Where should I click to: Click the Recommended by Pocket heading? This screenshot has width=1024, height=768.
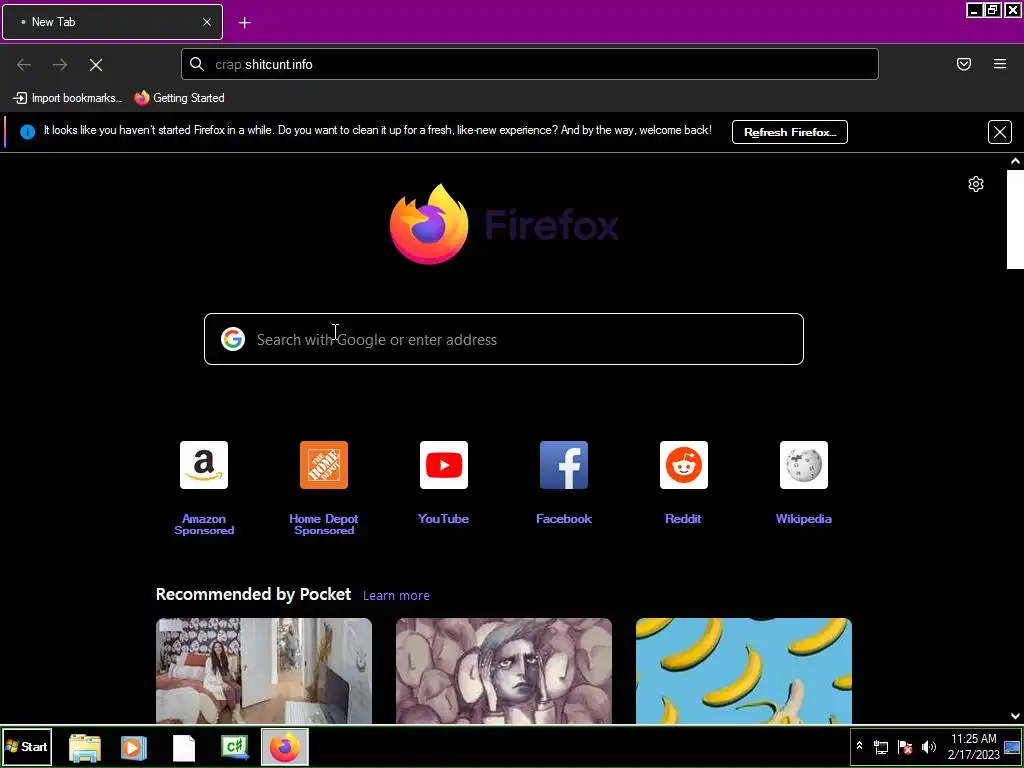coord(253,594)
